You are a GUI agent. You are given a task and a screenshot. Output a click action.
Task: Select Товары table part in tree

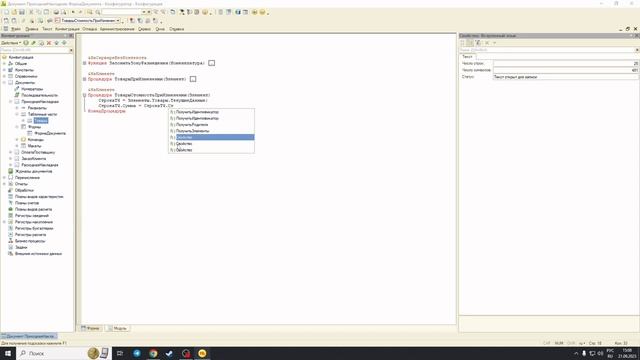[41, 120]
